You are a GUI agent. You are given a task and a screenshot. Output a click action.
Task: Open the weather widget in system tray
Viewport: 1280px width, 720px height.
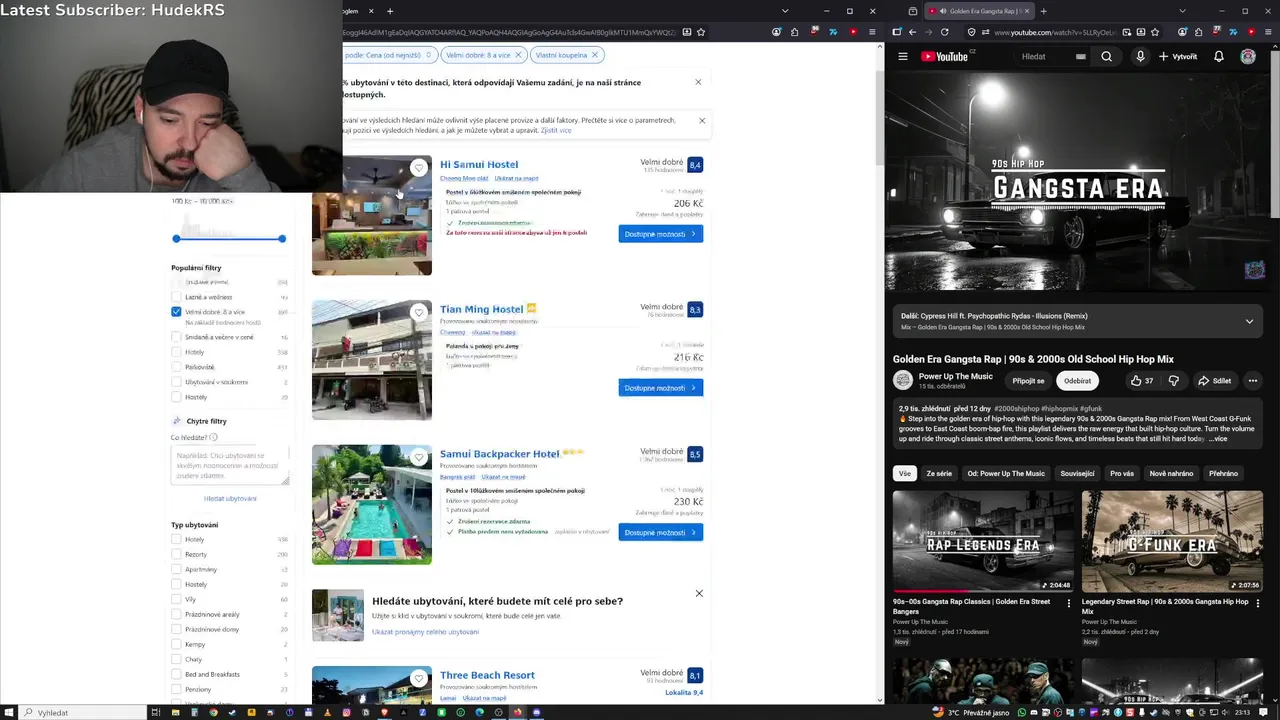(x=973, y=712)
